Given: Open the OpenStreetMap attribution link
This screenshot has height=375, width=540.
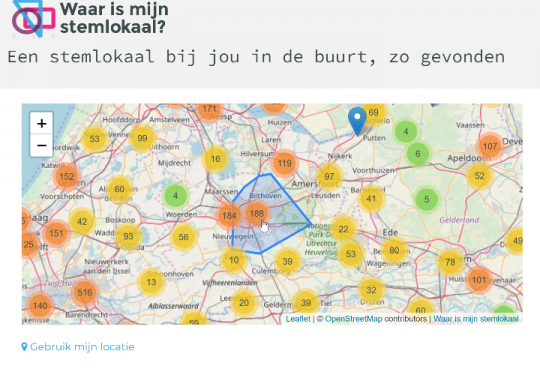Looking at the screenshot, I should [353, 319].
